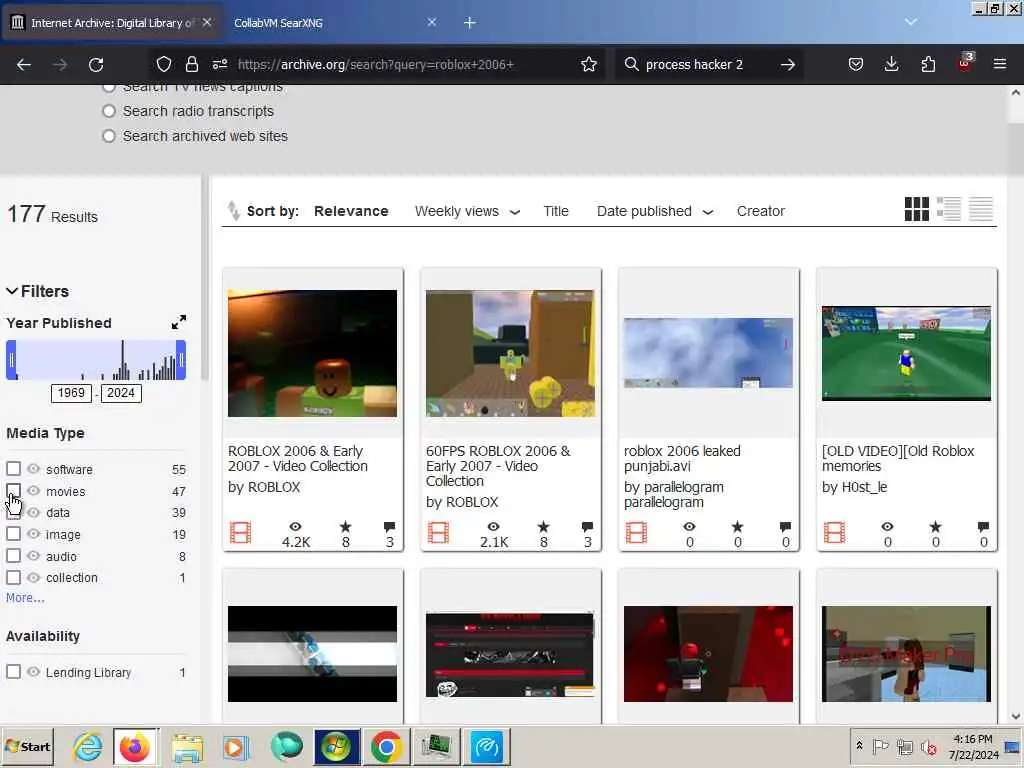
Task: Show hidden tray icons chevron
Action: pyautogui.click(x=859, y=746)
